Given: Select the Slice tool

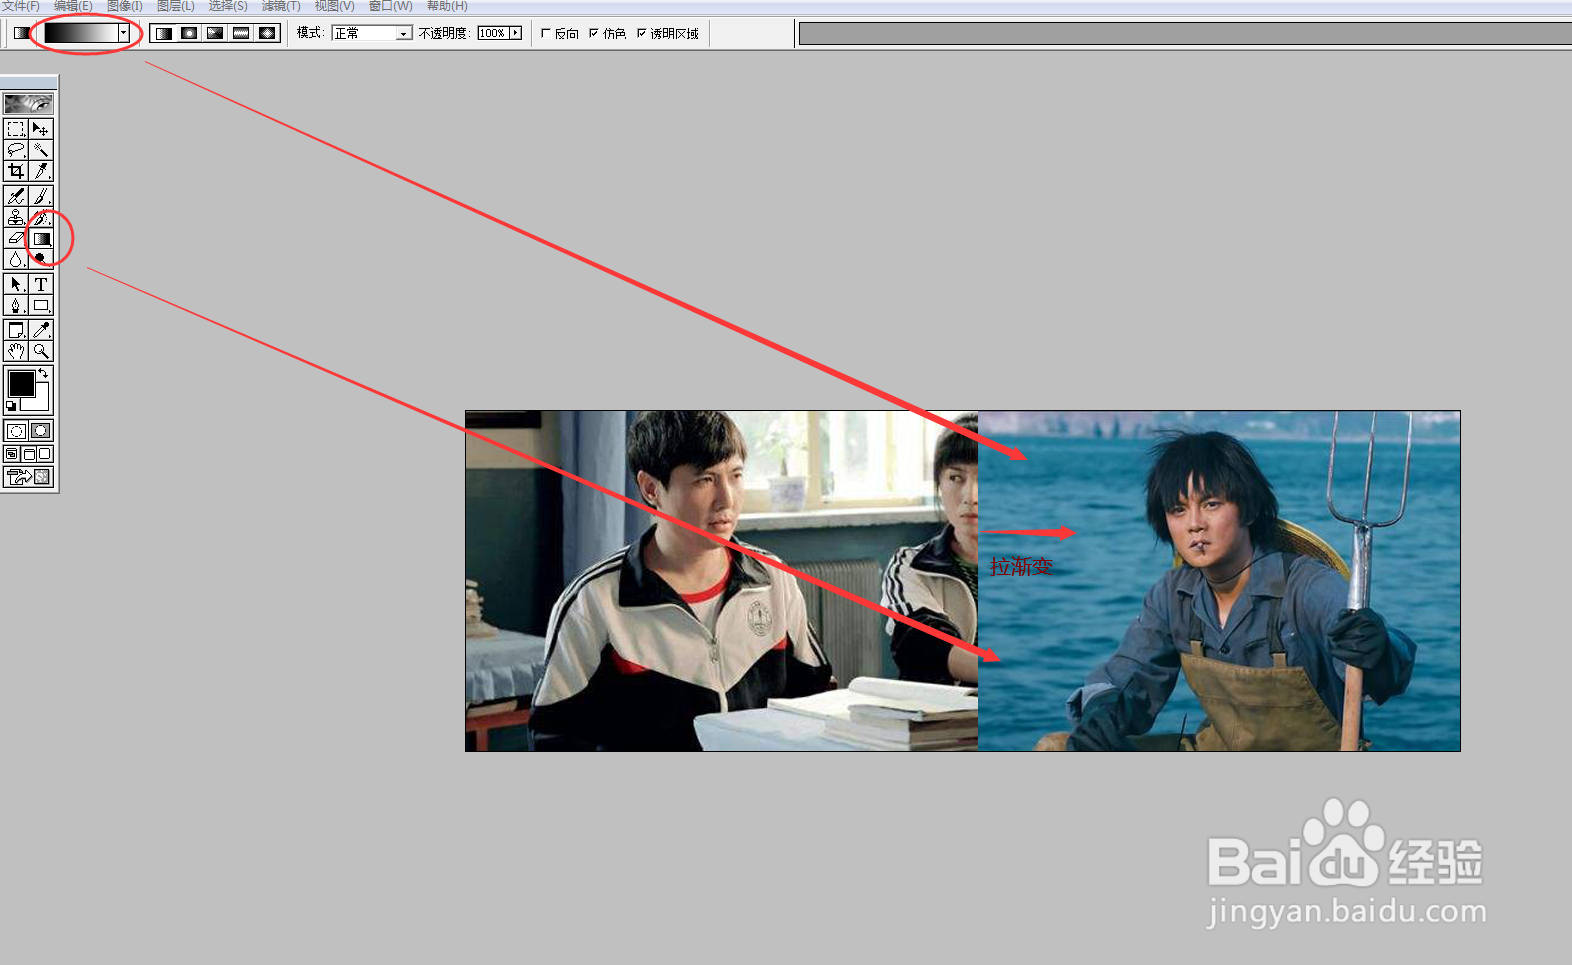Looking at the screenshot, I should point(41,171).
